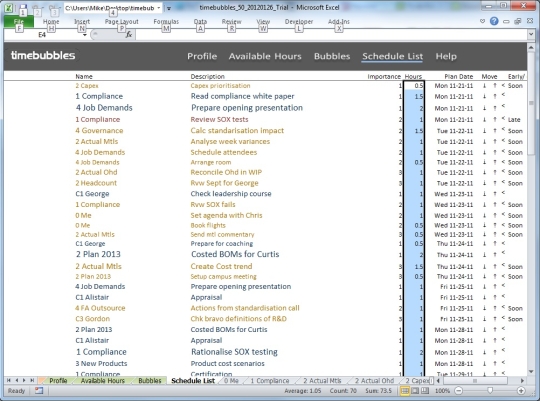This screenshot has width=540, height=401.
Task: Move down arrow for Product cost scenarios row
Action: click(484, 363)
